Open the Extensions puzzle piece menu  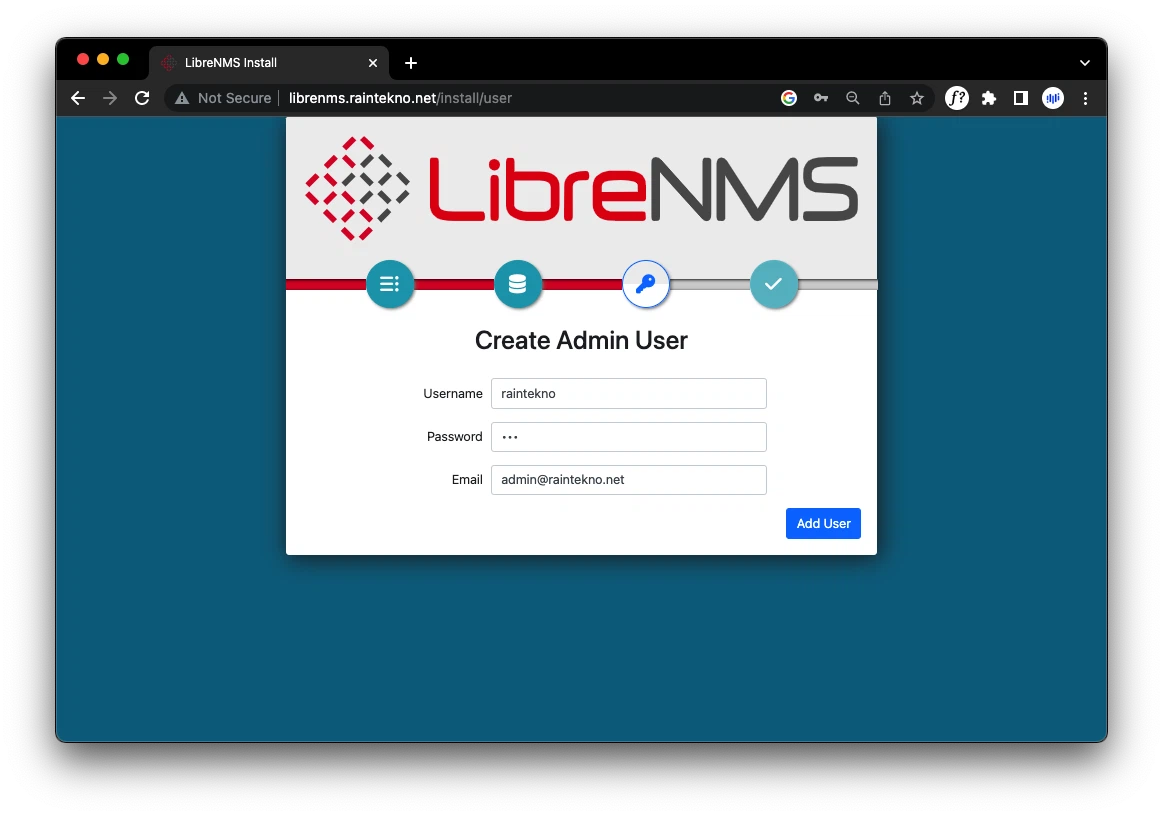point(989,98)
